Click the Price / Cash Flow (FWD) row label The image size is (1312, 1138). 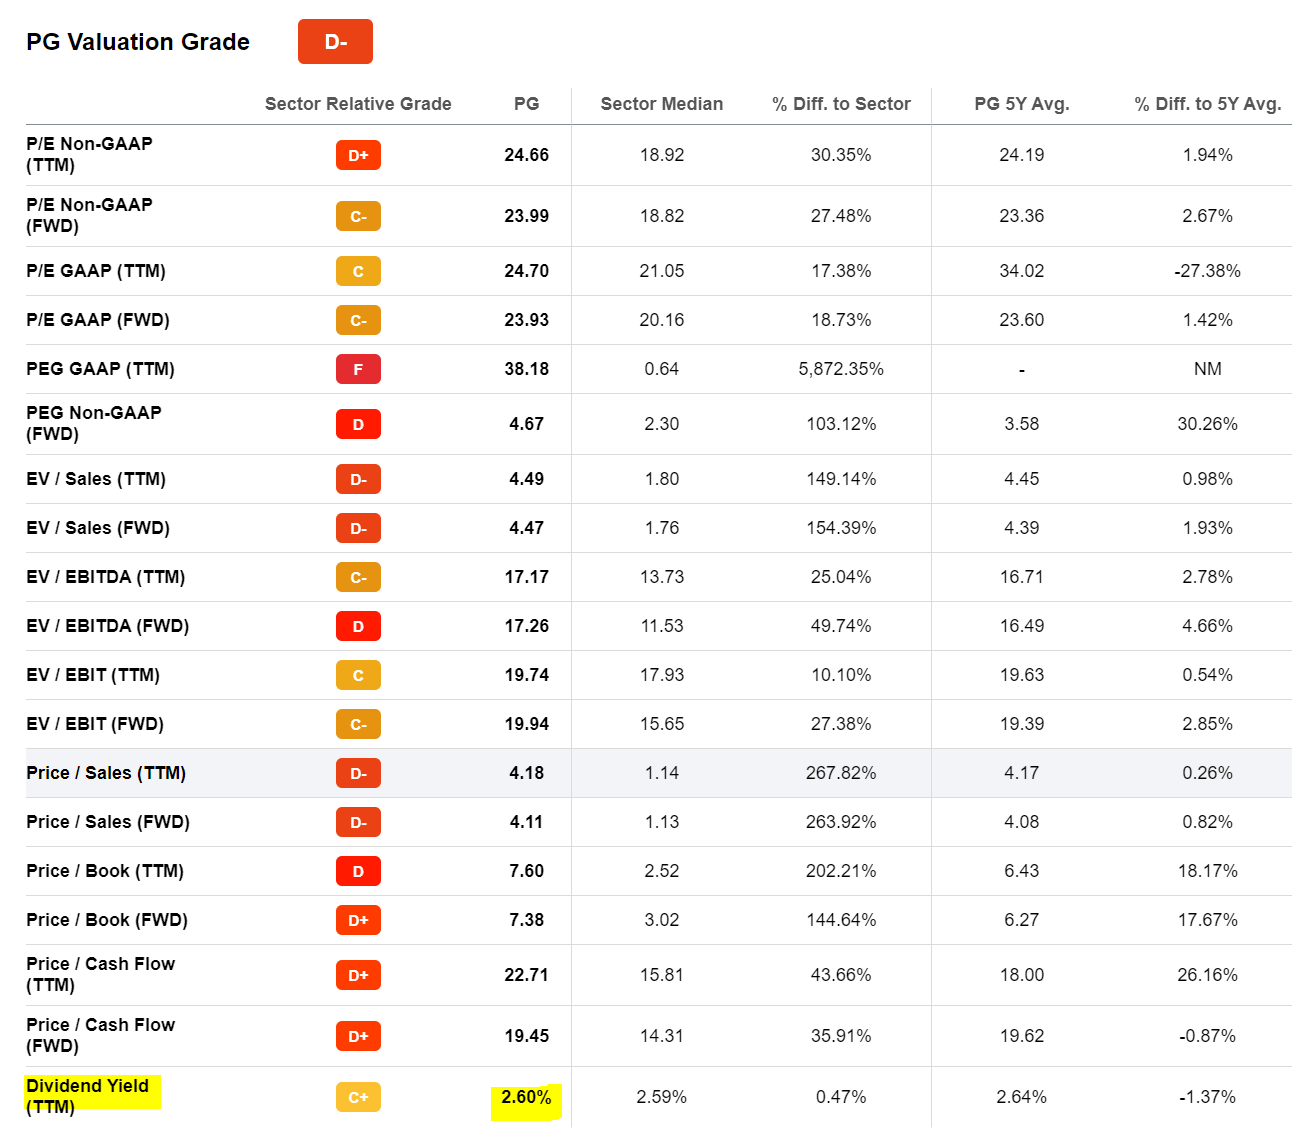click(100, 1035)
